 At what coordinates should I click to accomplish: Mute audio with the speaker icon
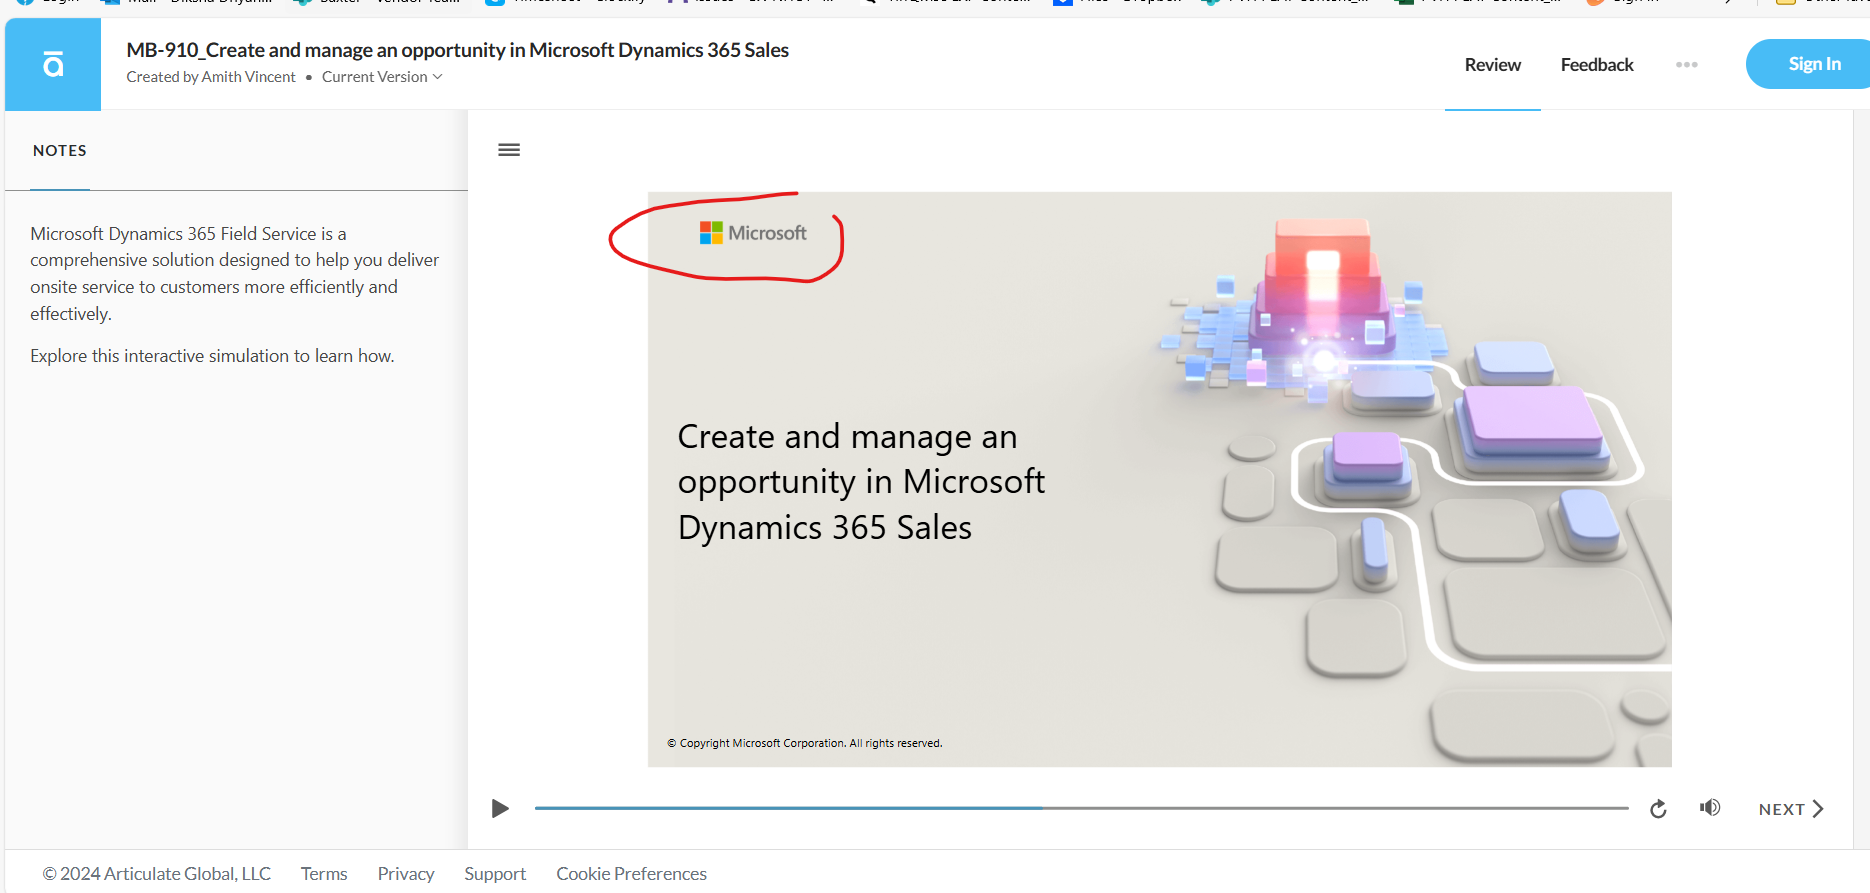(1710, 808)
